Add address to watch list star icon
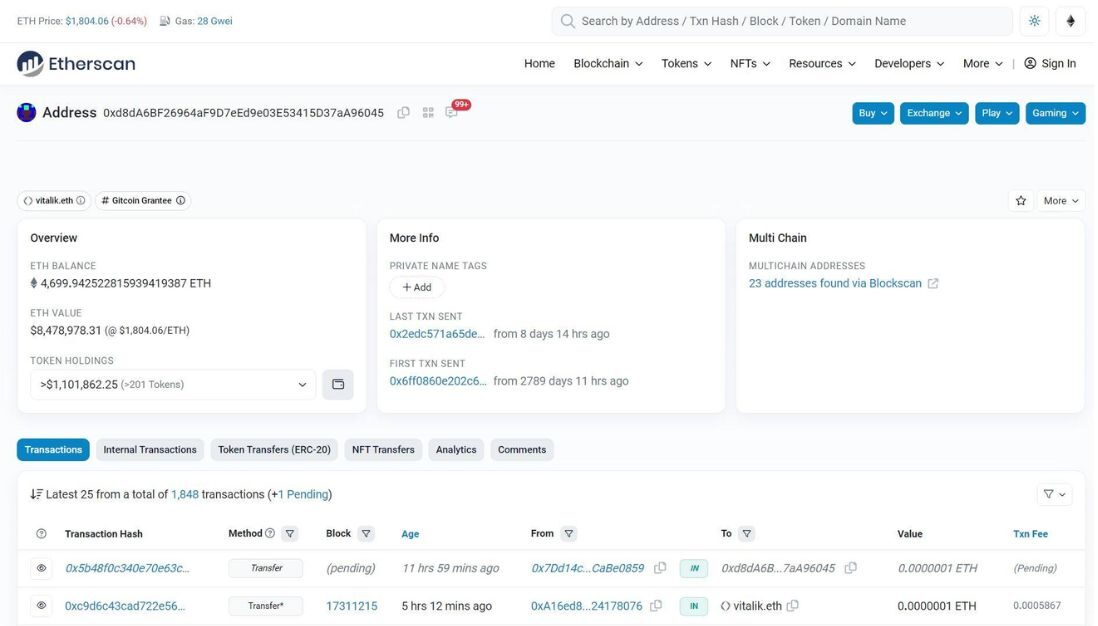This screenshot has height=626, width=1098. coord(1021,201)
